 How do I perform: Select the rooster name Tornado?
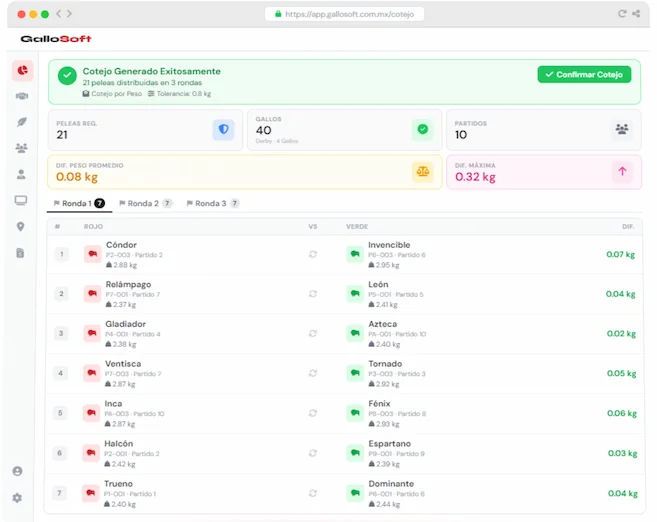(385, 364)
